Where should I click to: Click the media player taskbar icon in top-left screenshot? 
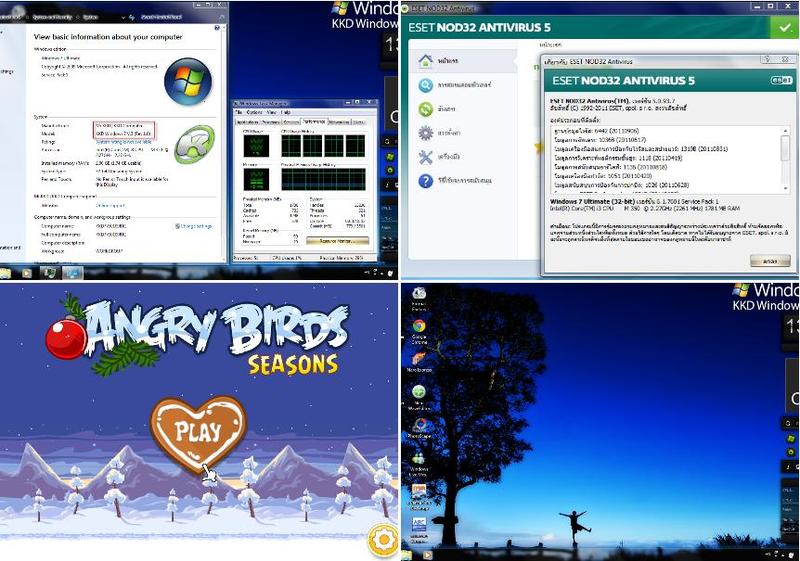[27, 273]
